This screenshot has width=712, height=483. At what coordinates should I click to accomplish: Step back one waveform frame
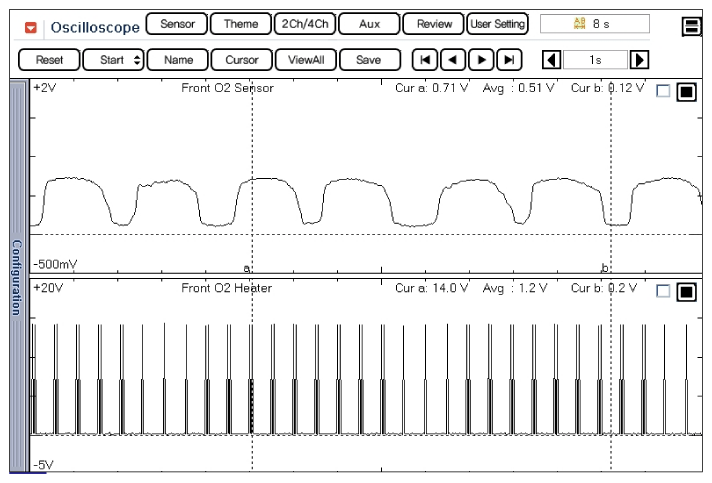tap(454, 60)
